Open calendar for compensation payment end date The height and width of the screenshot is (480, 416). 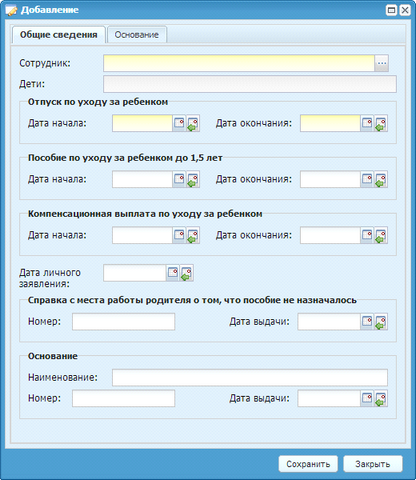point(367,236)
